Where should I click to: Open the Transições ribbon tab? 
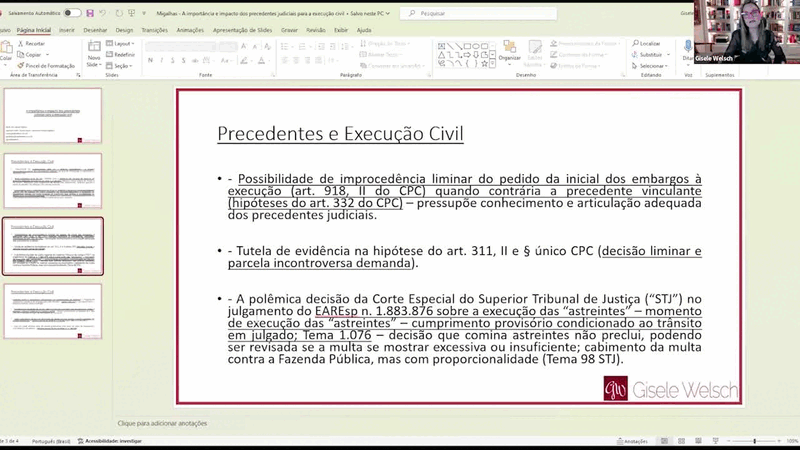coord(155,30)
